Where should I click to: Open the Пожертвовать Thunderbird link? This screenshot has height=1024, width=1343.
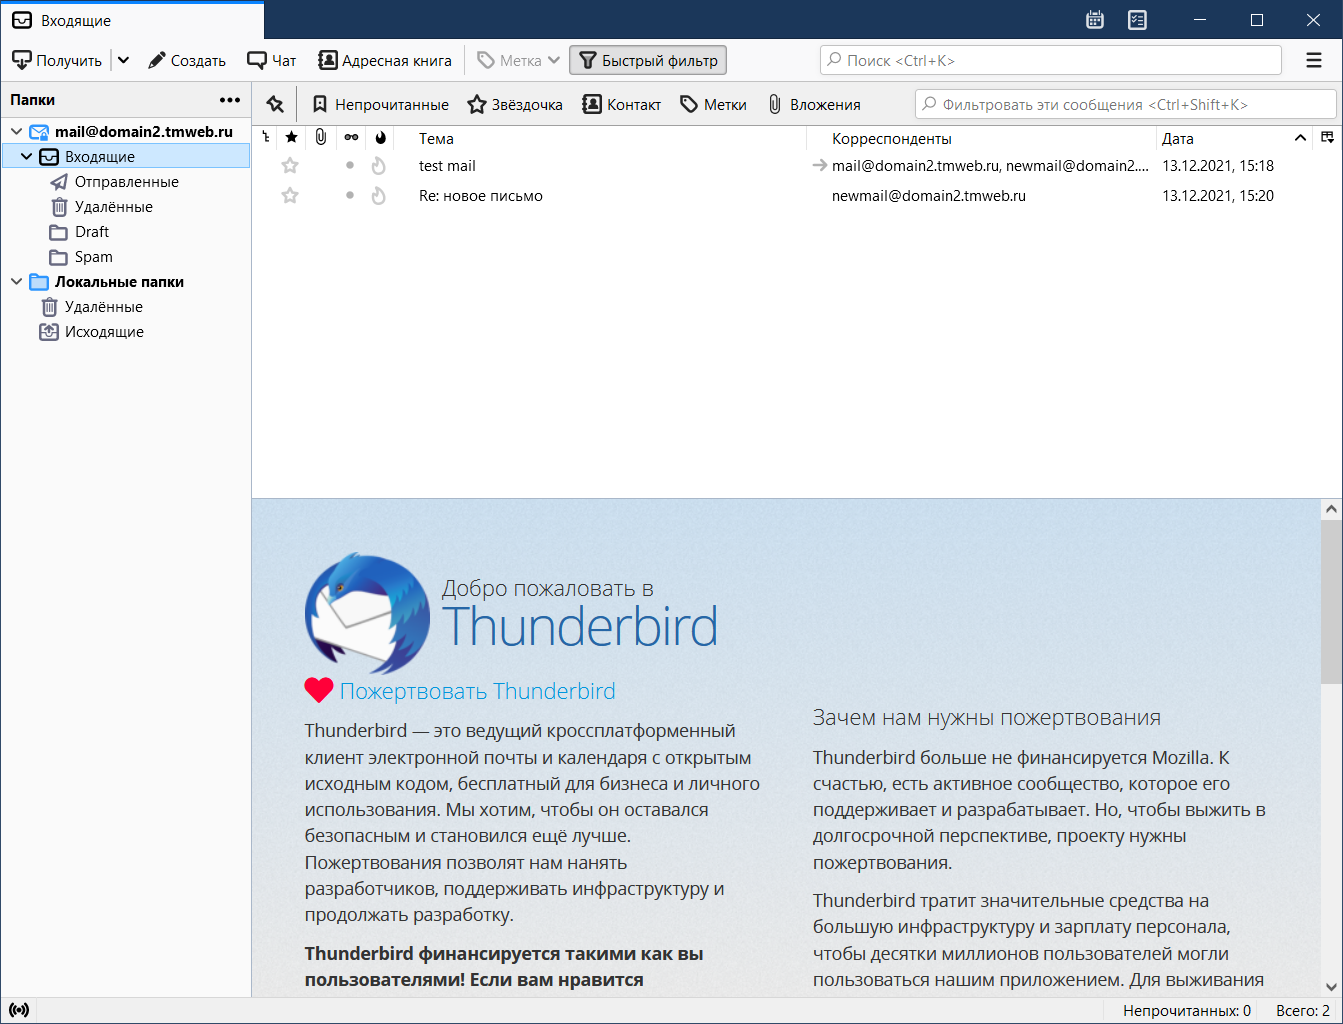click(477, 691)
